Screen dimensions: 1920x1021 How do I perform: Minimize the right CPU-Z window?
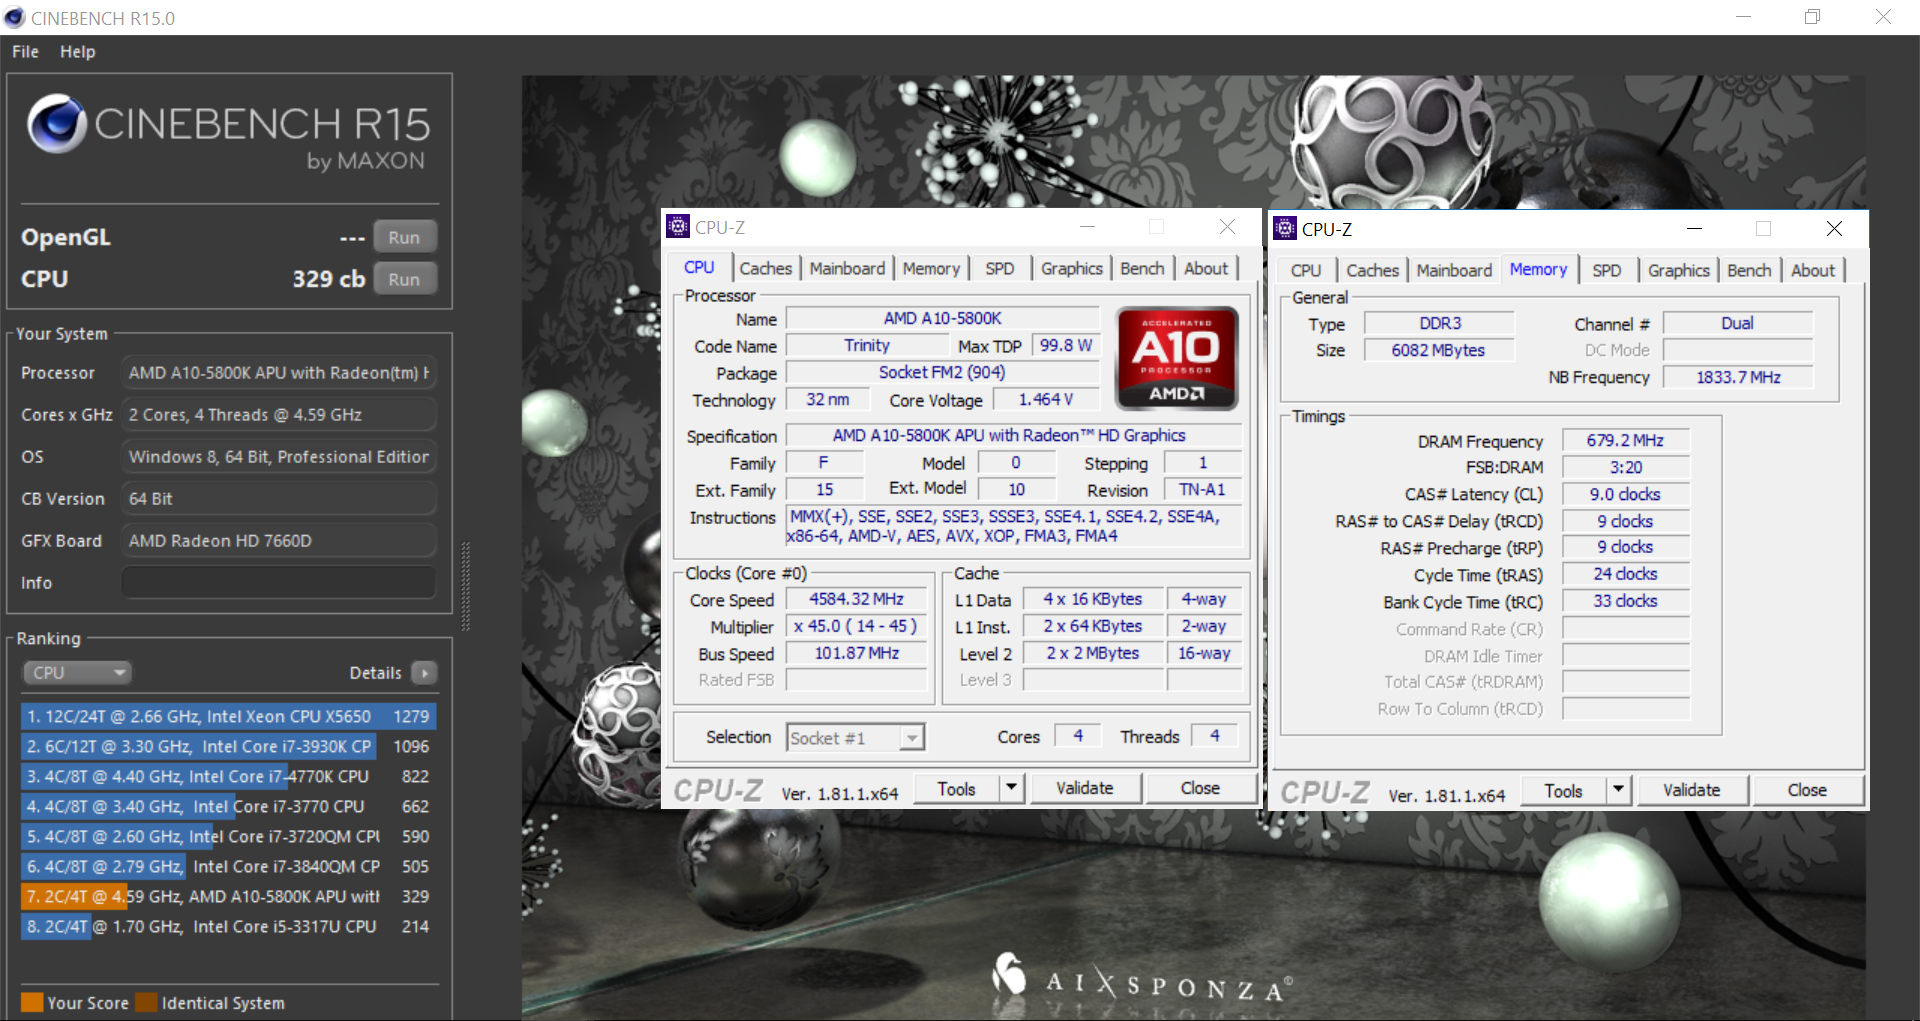coord(1694,229)
